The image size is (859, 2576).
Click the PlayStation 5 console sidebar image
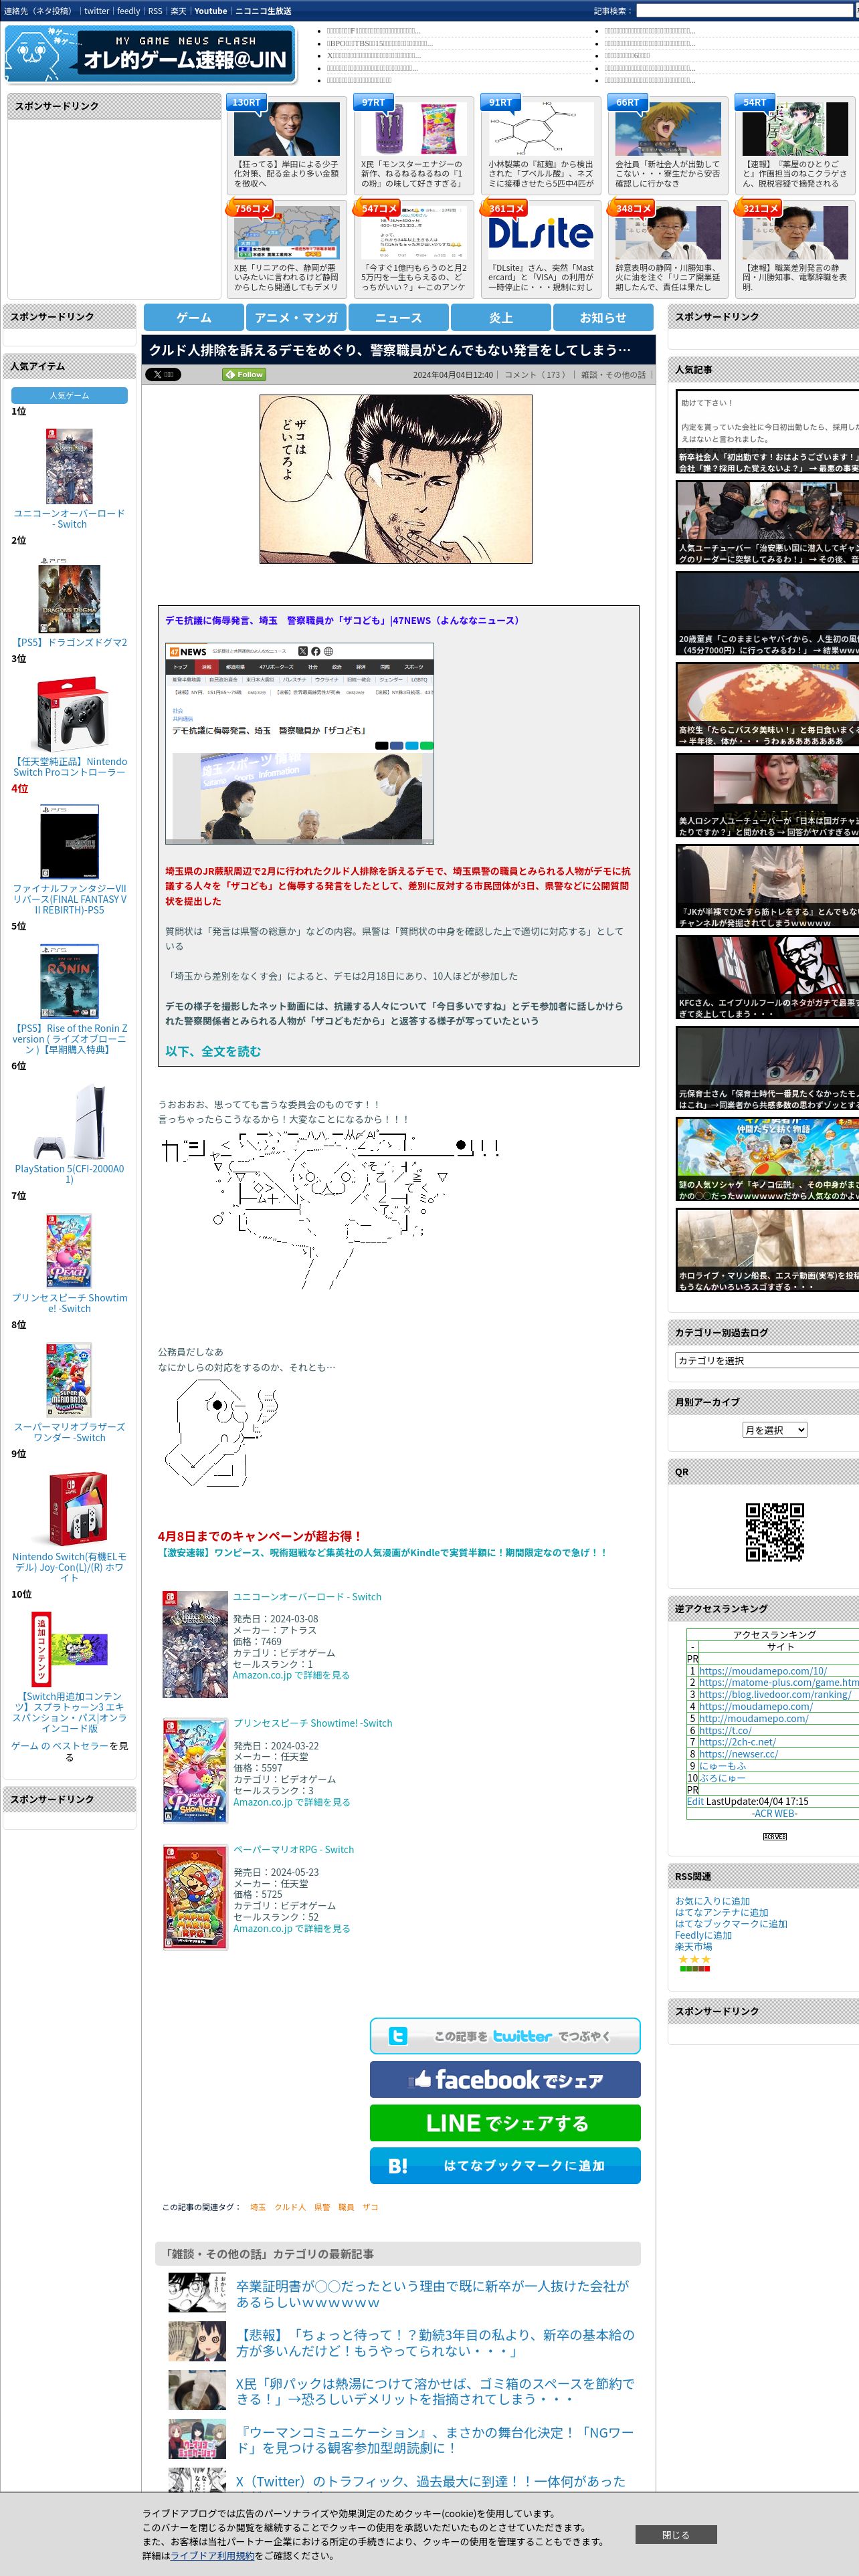pyautogui.click(x=69, y=1121)
